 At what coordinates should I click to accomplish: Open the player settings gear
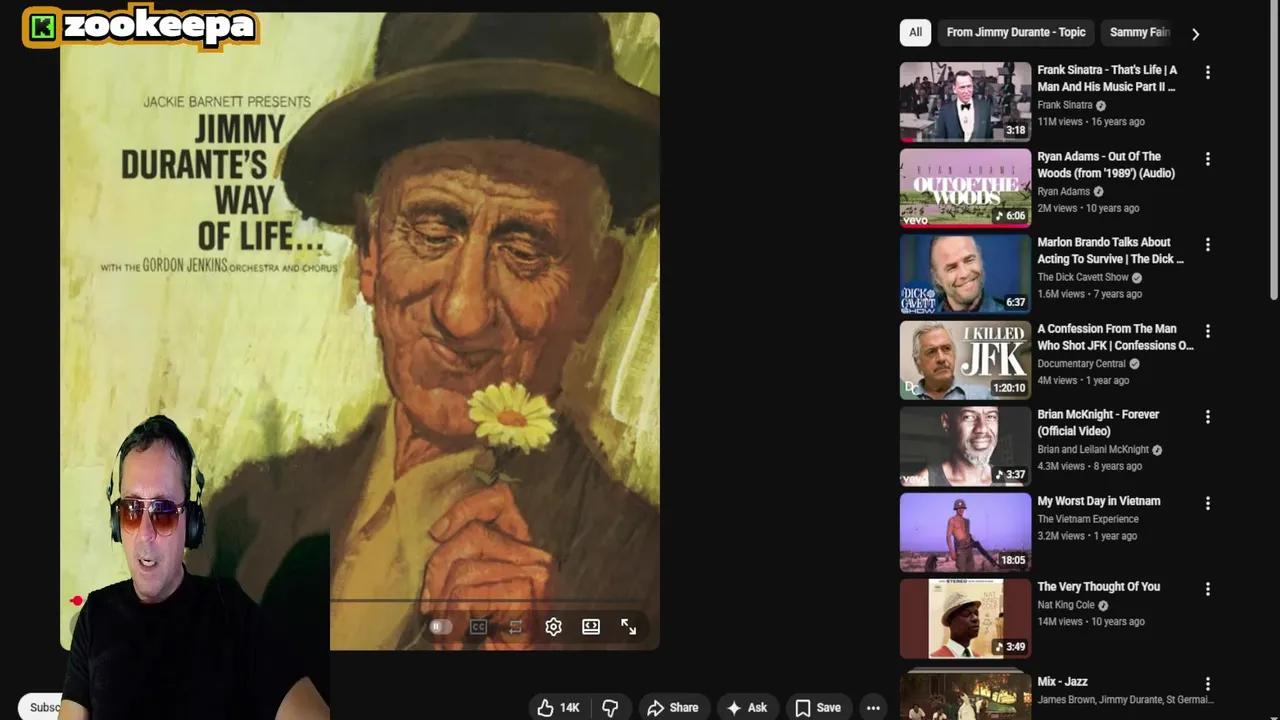[x=553, y=627]
